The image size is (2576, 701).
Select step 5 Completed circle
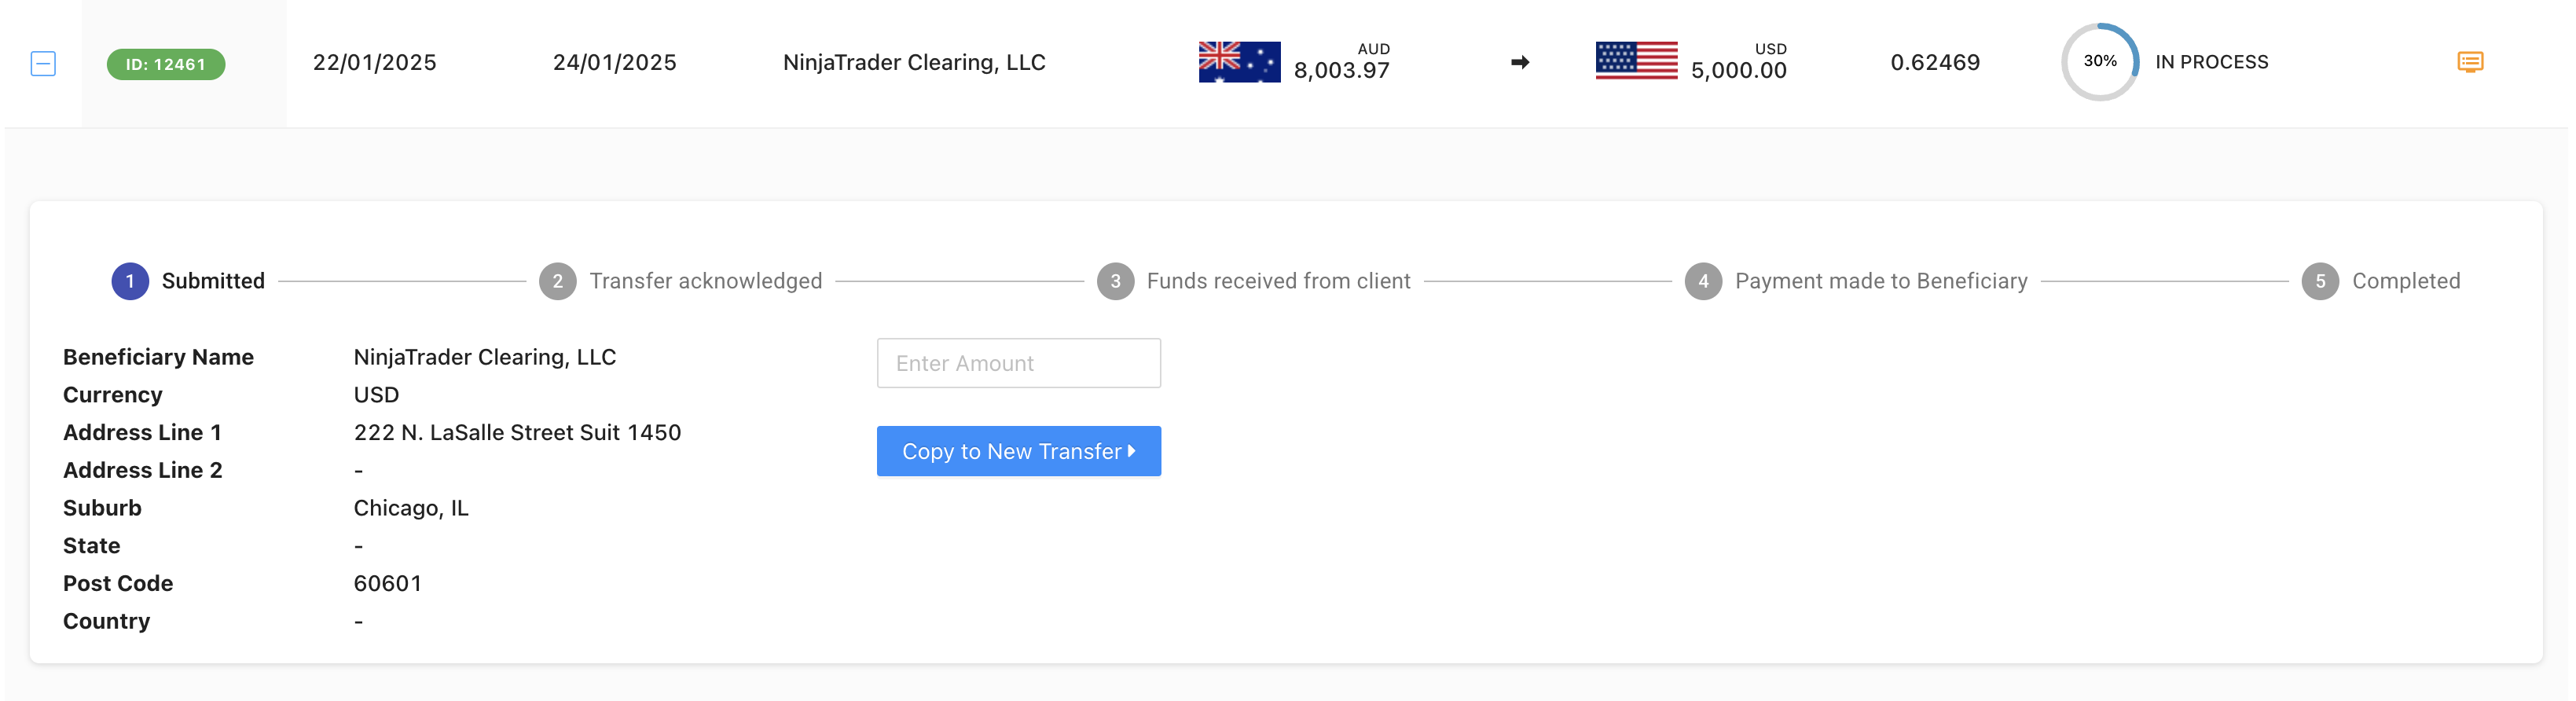(2320, 281)
